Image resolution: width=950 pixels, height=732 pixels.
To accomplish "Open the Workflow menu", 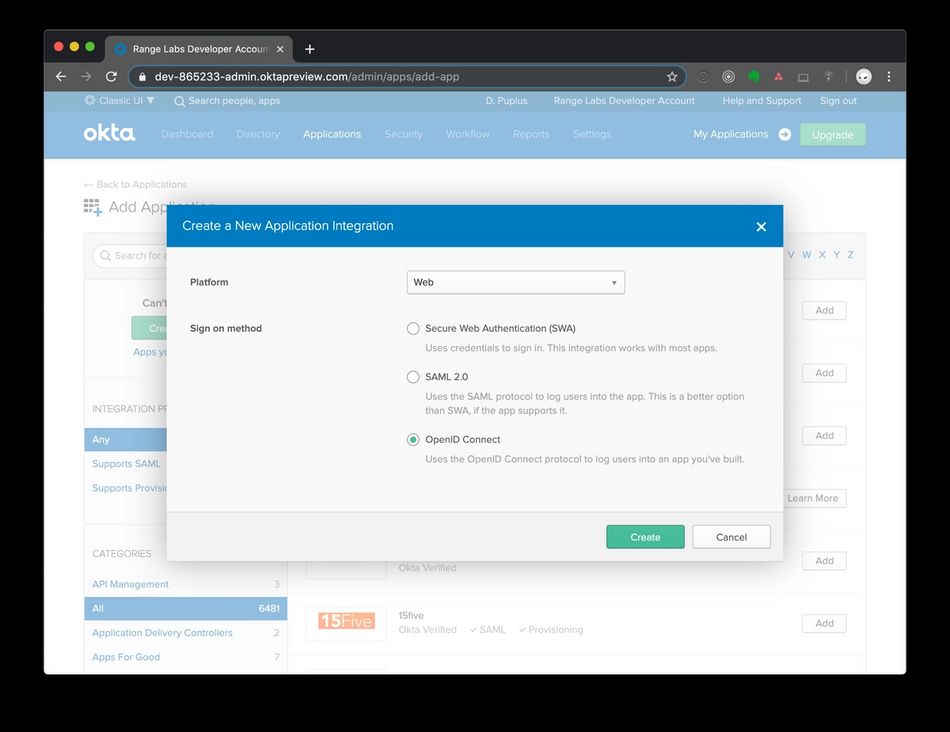I will pyautogui.click(x=468, y=134).
